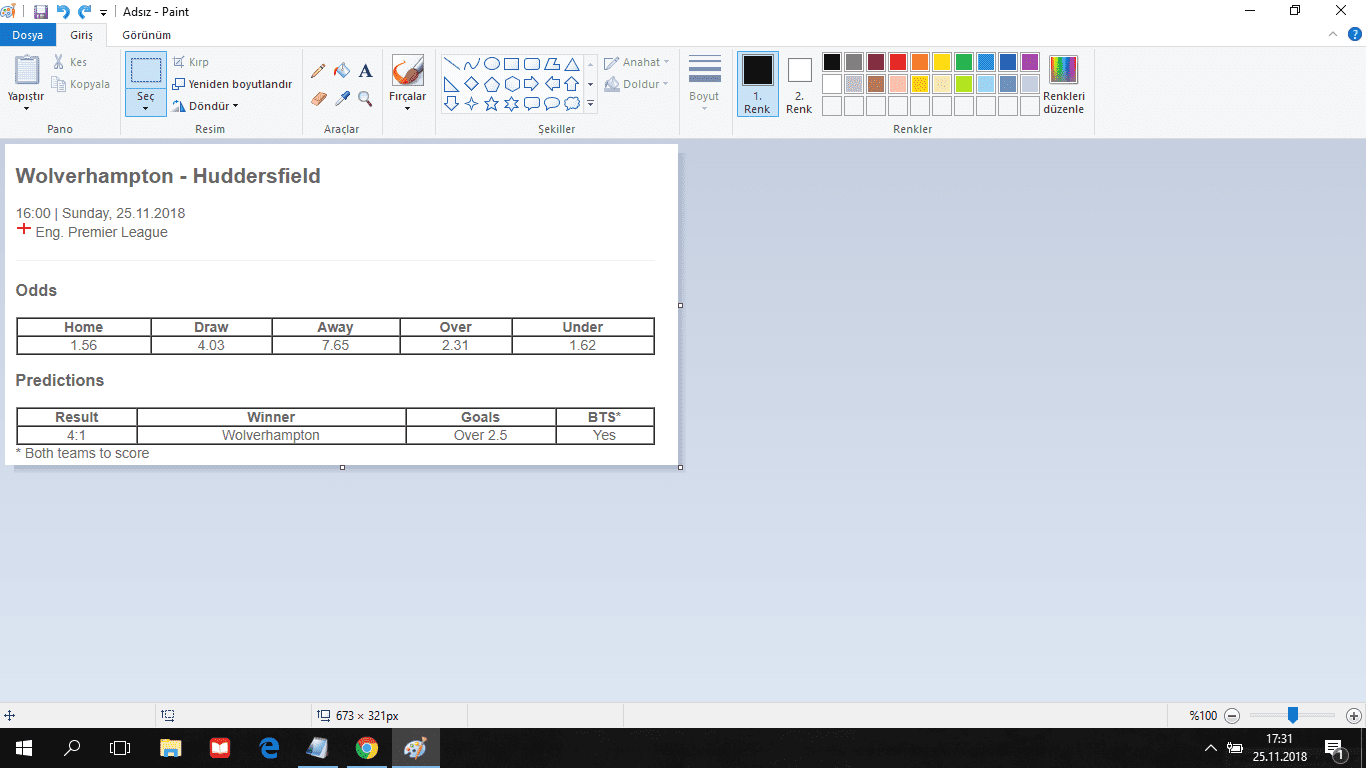
Task: Select the Text tool
Action: tap(366, 71)
